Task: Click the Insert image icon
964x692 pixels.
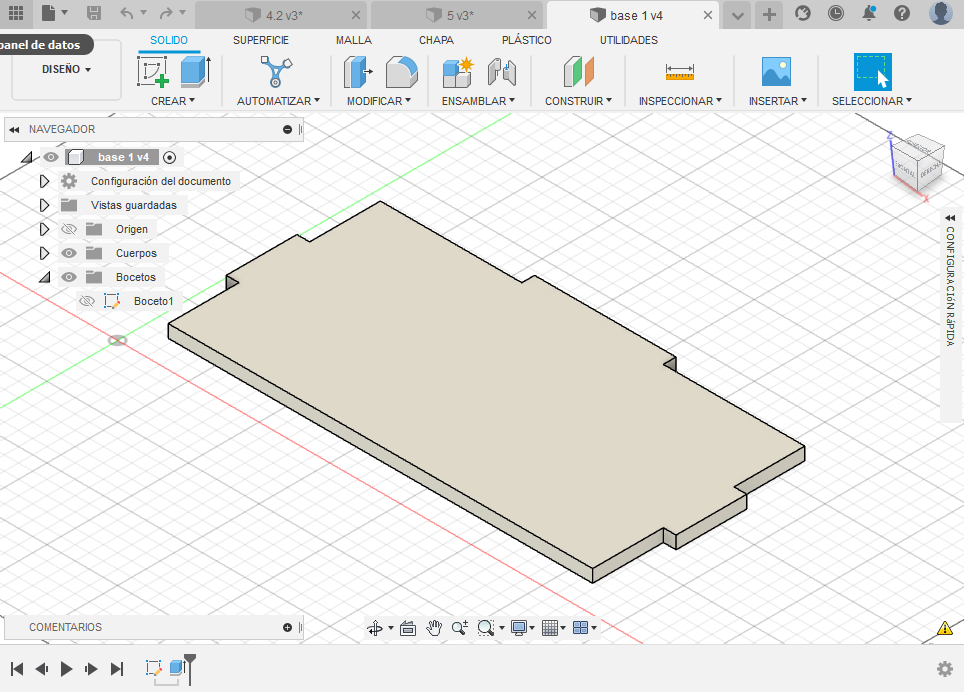Action: [776, 71]
